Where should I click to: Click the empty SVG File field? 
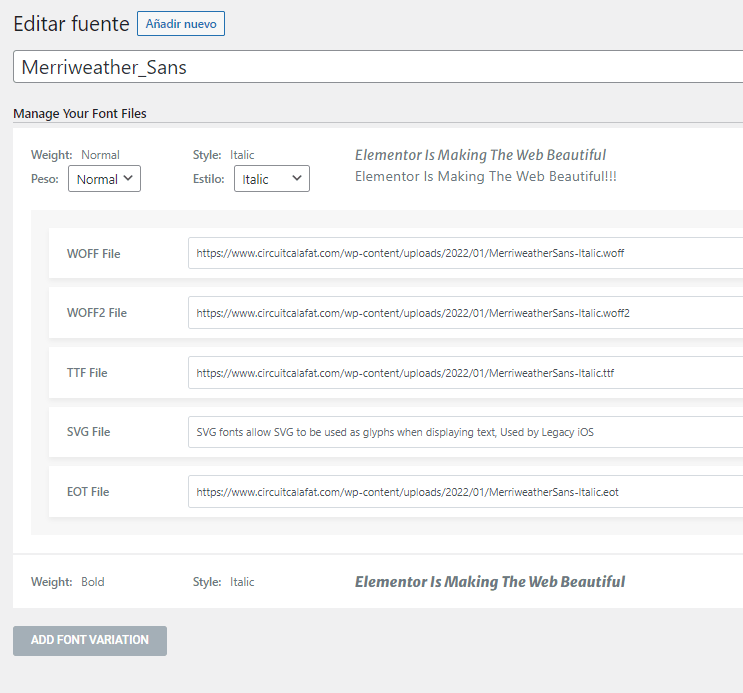[465, 432]
